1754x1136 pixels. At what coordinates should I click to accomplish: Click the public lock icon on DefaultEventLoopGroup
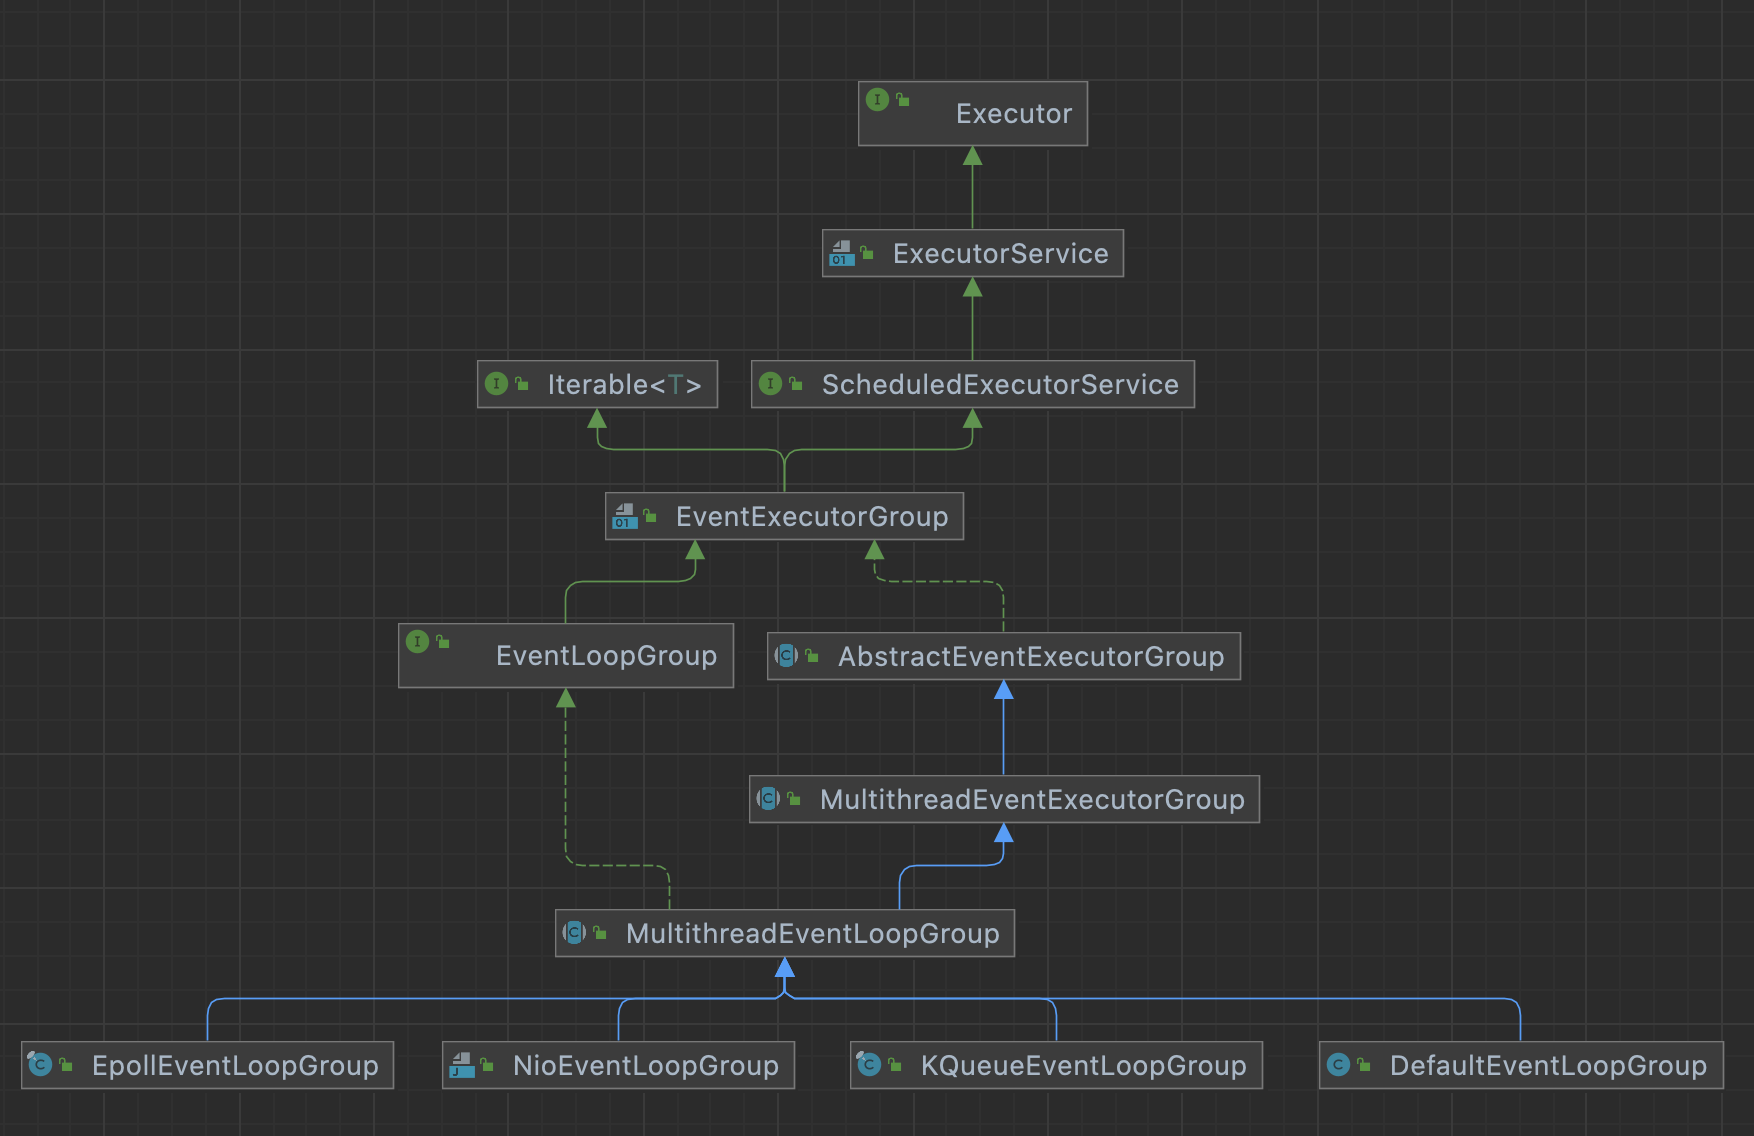(1364, 1065)
